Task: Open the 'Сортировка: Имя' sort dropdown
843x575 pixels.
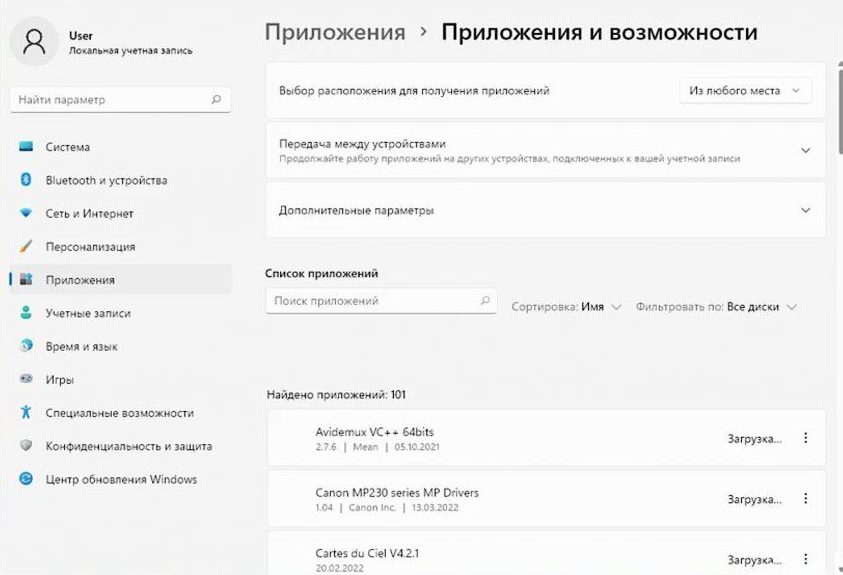Action: pos(567,307)
